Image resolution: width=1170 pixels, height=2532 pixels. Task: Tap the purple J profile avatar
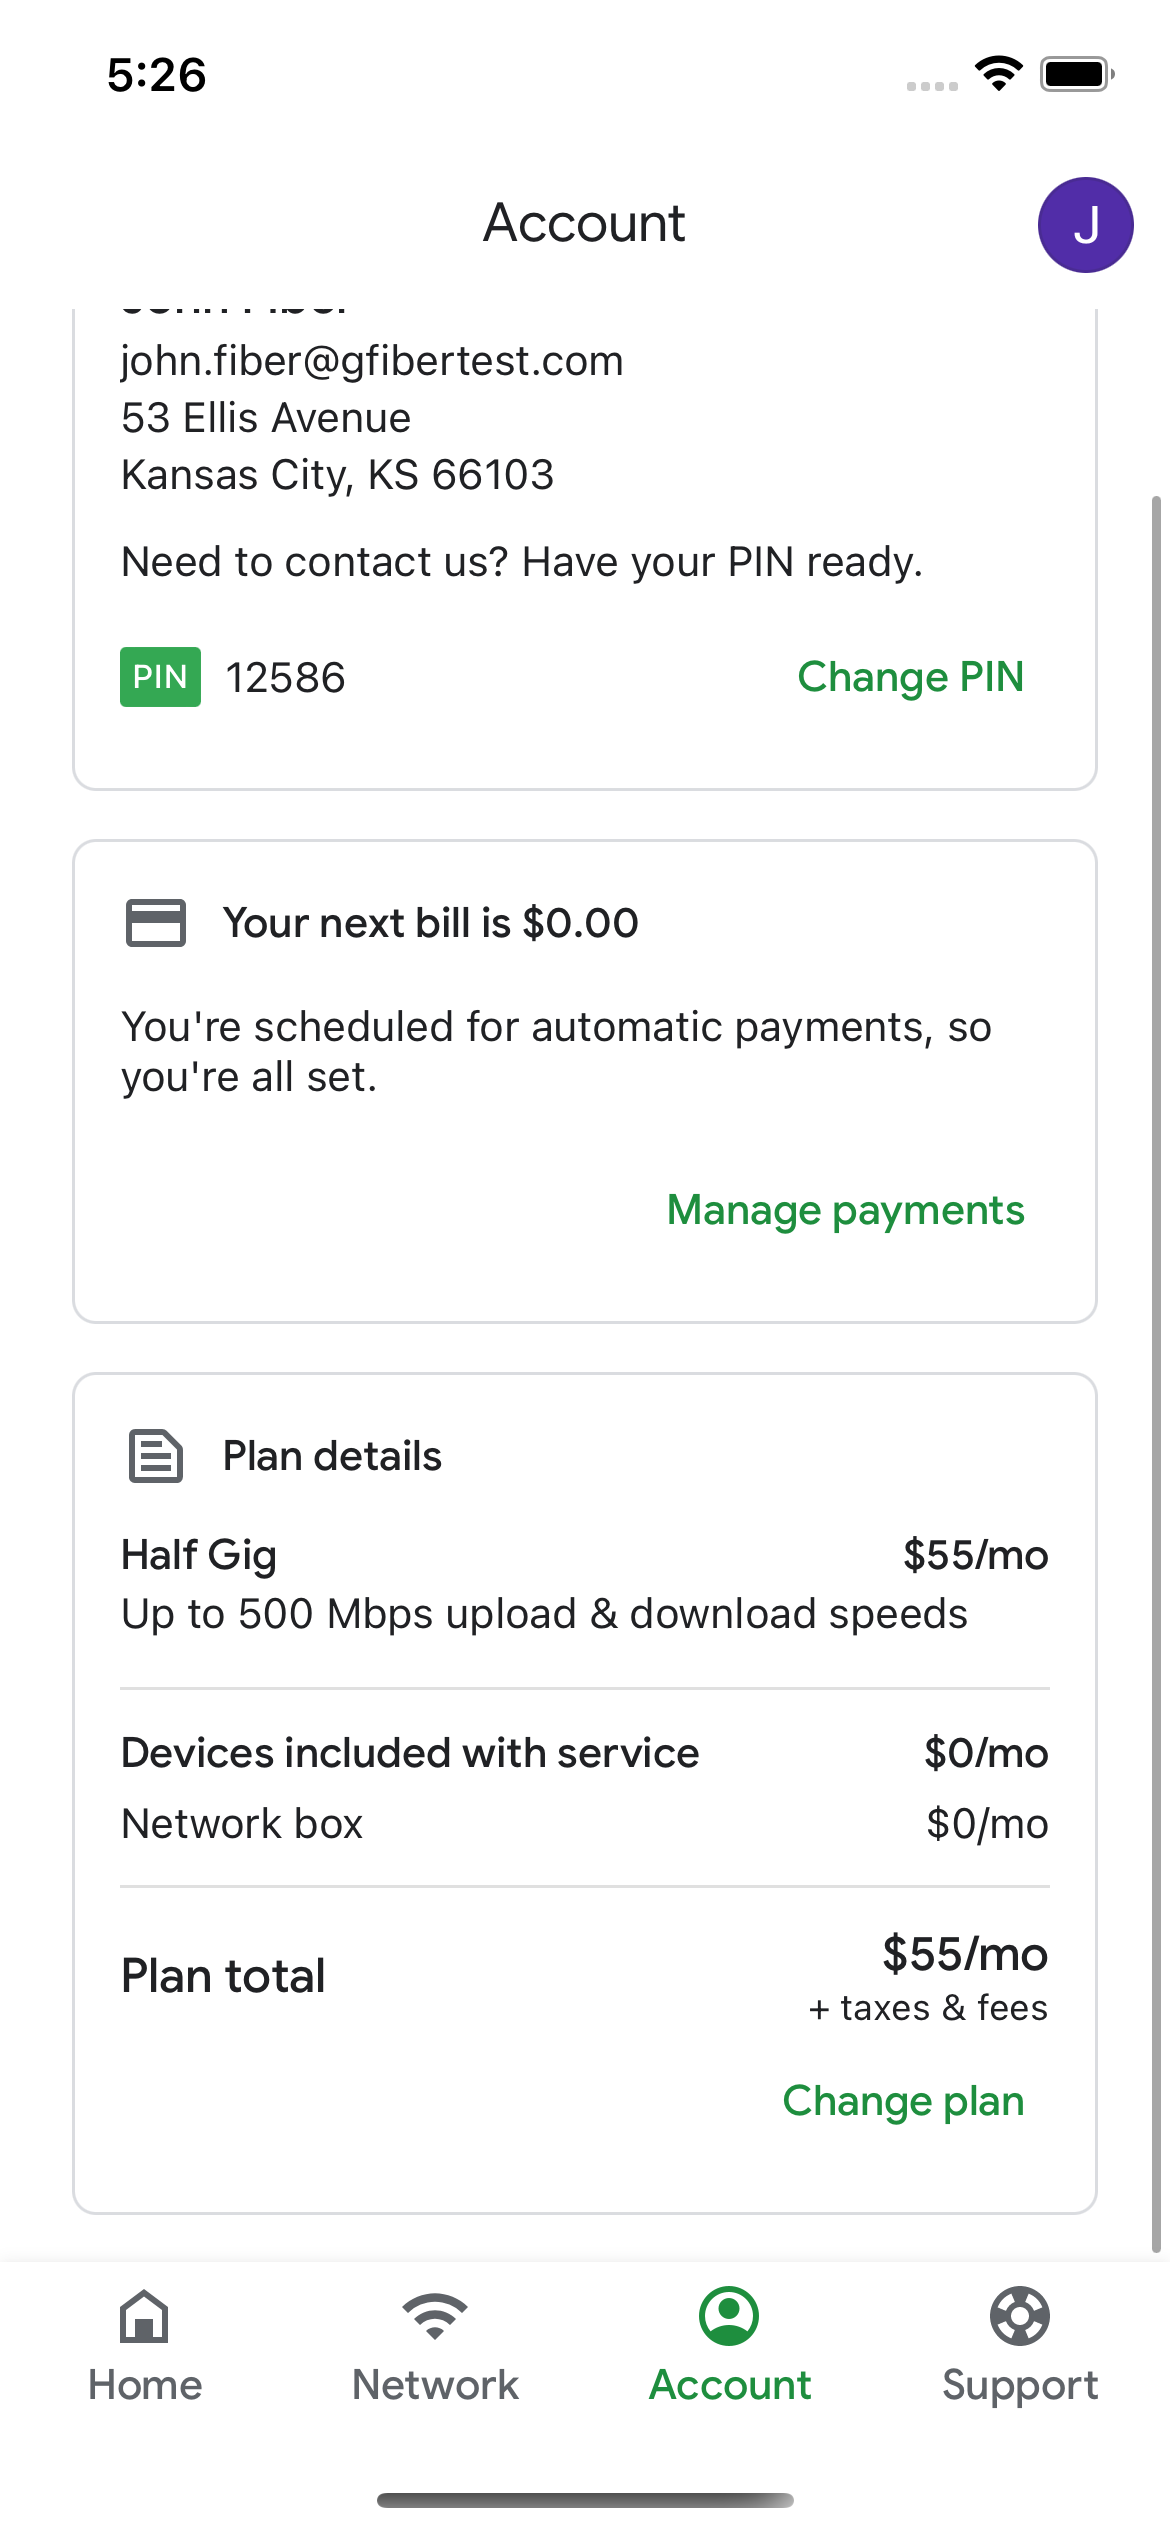coord(1085,225)
